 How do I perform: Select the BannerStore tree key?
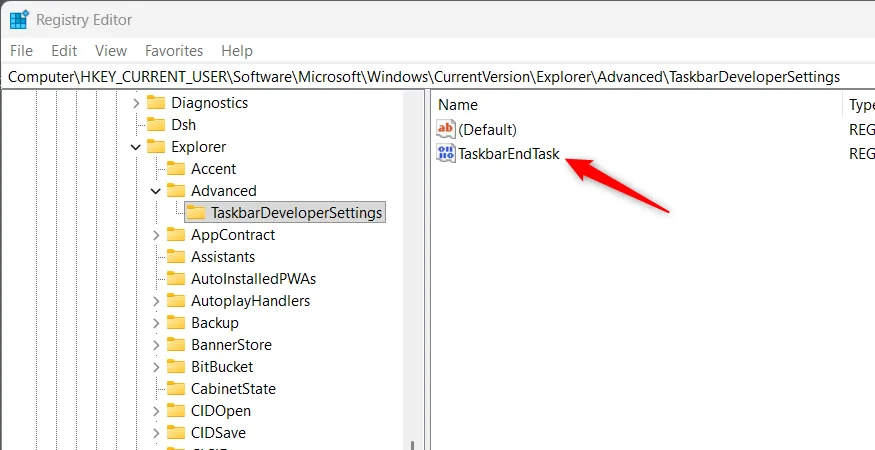coord(231,344)
